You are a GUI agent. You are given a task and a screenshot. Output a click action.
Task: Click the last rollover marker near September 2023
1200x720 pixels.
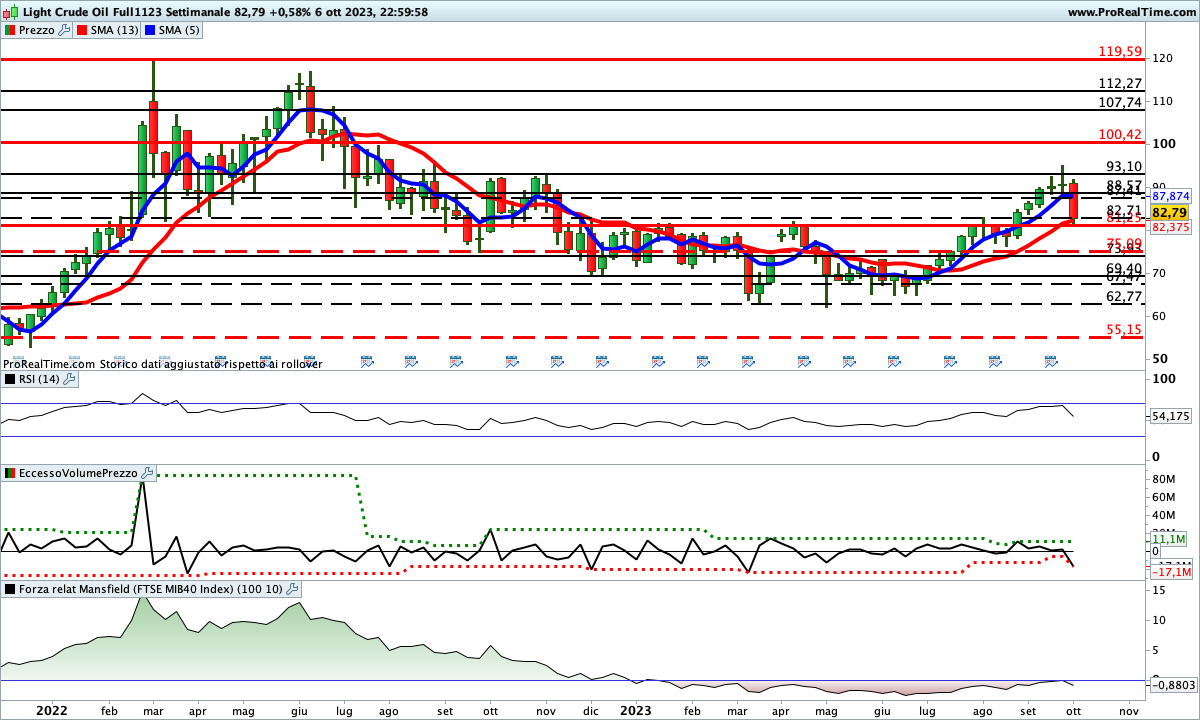coord(1051,359)
